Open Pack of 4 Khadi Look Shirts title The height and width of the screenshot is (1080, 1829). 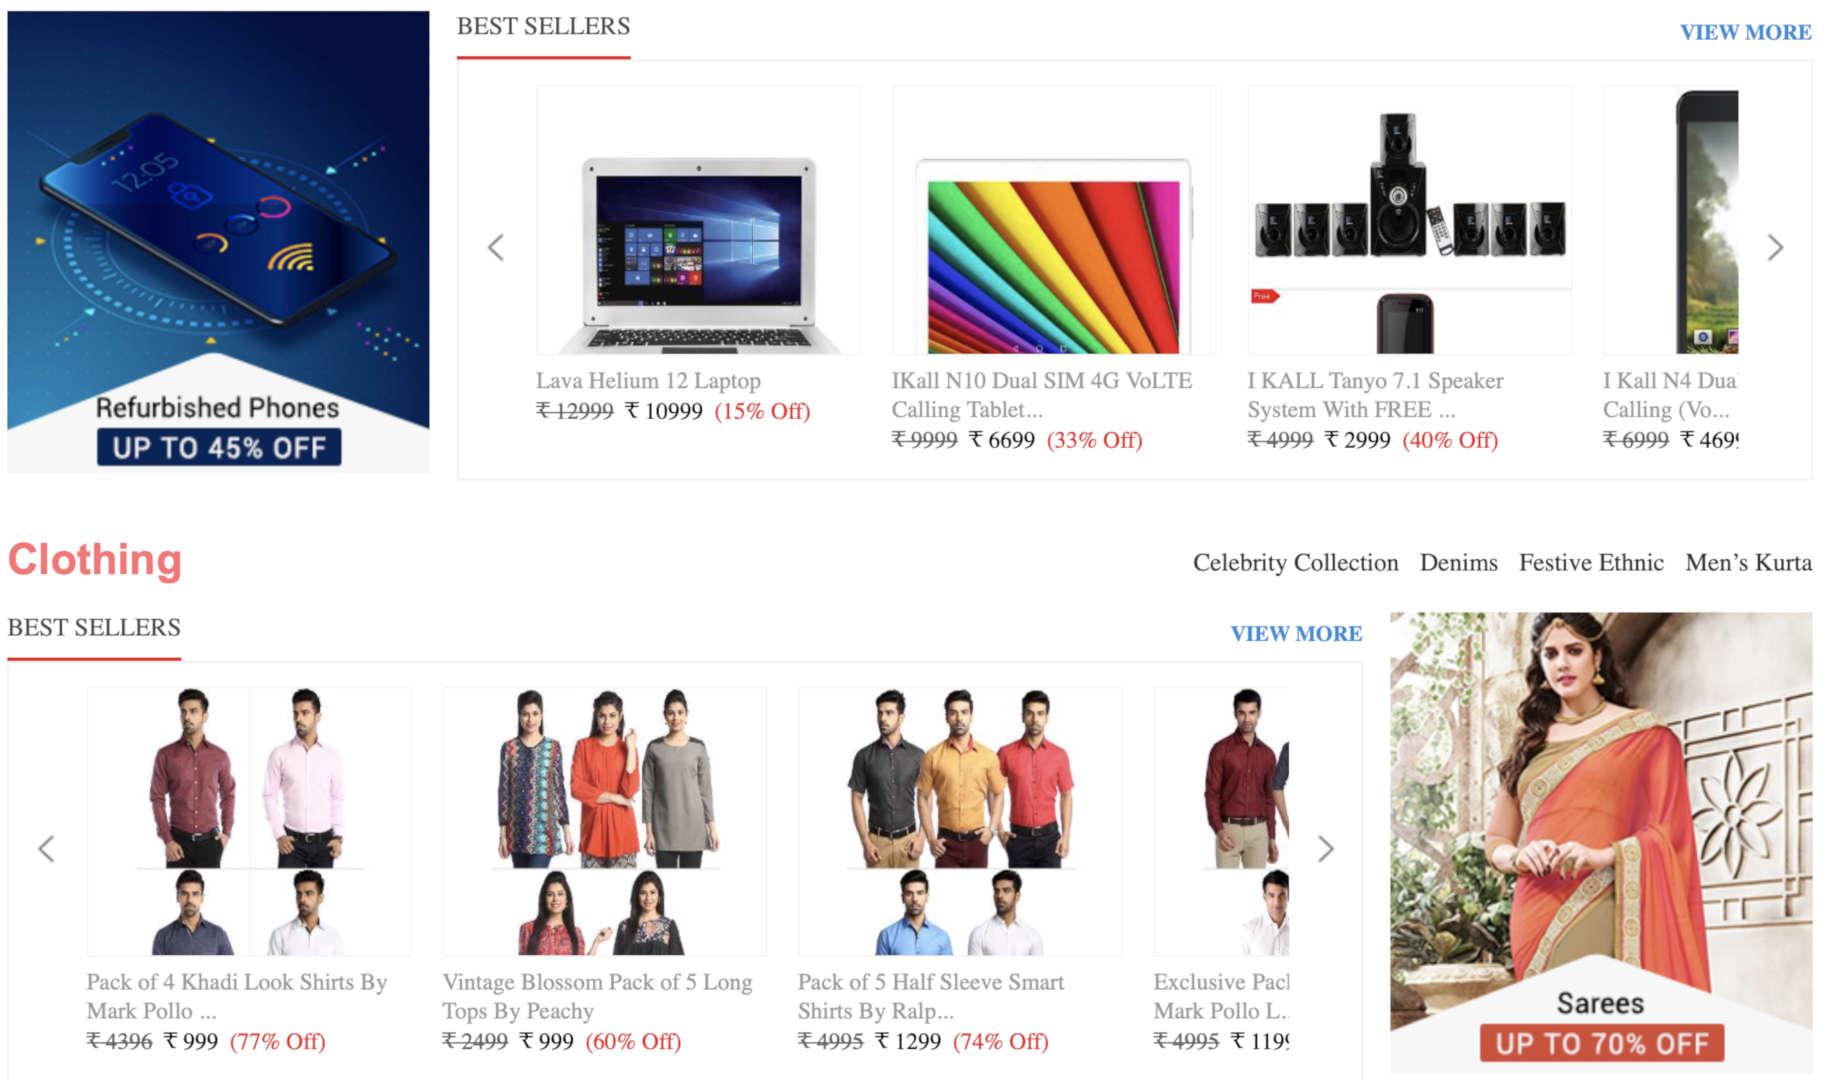237,996
